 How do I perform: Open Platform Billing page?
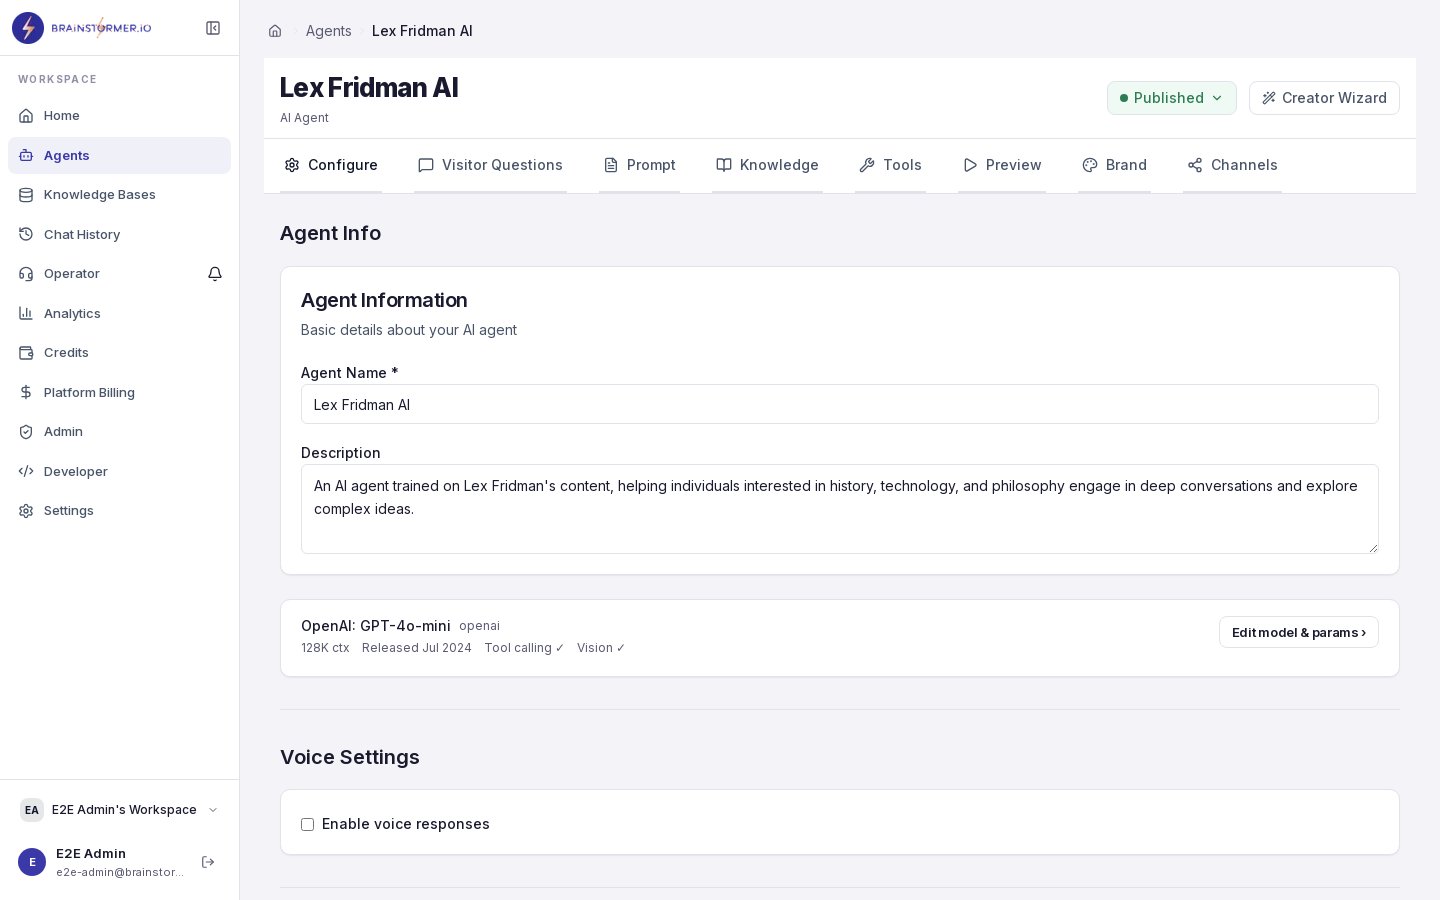pyautogui.click(x=120, y=392)
